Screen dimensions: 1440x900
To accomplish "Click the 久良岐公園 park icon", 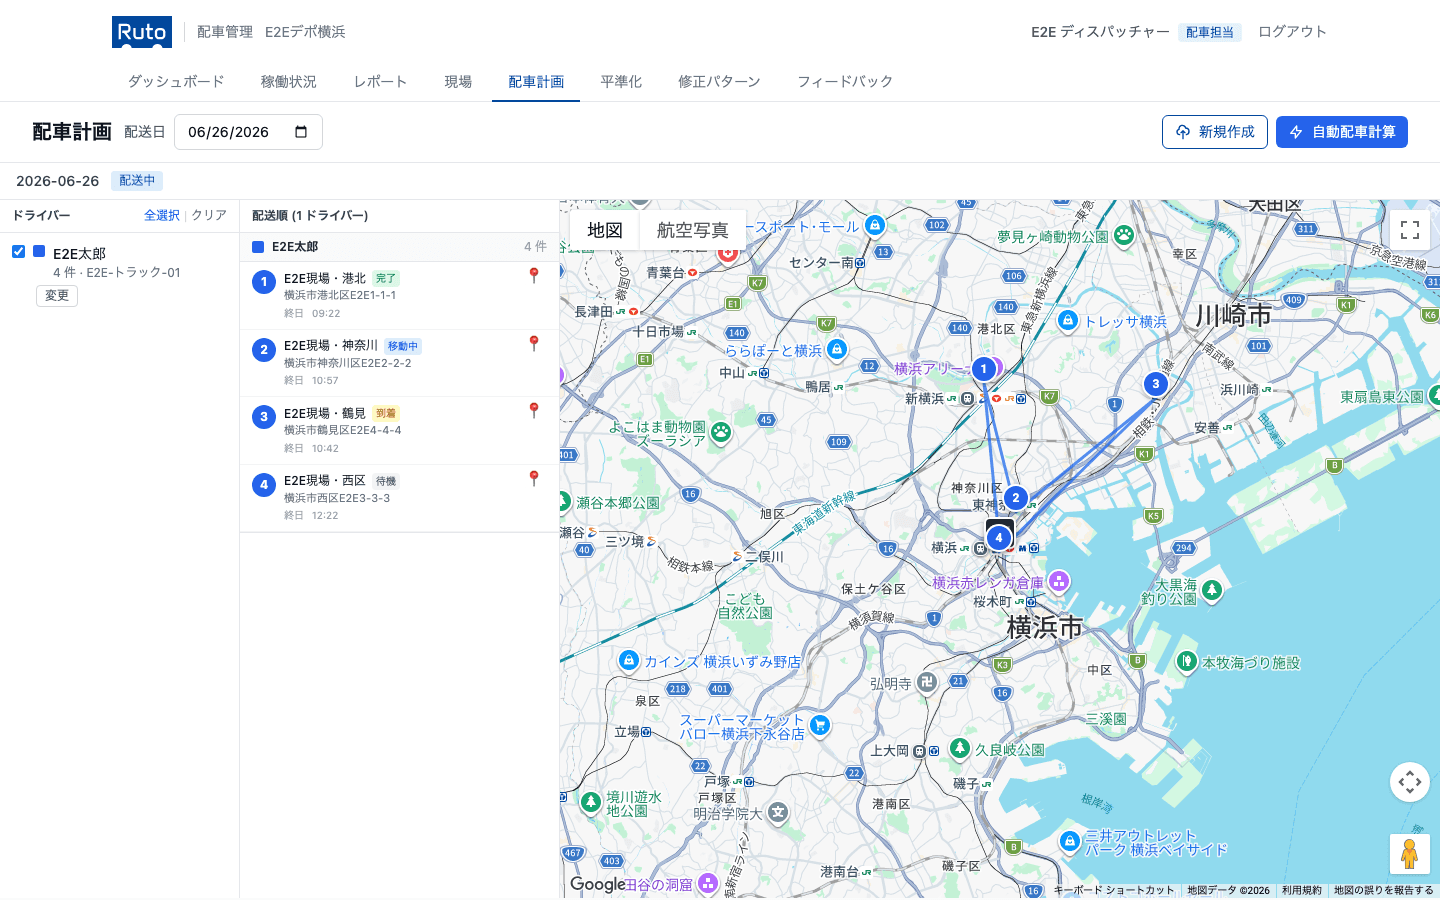I will 960,748.
